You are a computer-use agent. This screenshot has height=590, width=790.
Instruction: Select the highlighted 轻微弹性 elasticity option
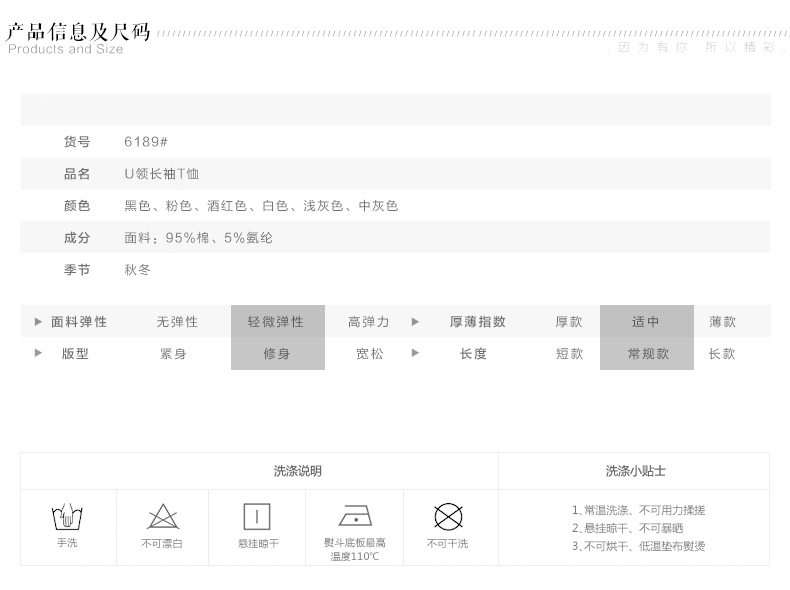tap(277, 322)
